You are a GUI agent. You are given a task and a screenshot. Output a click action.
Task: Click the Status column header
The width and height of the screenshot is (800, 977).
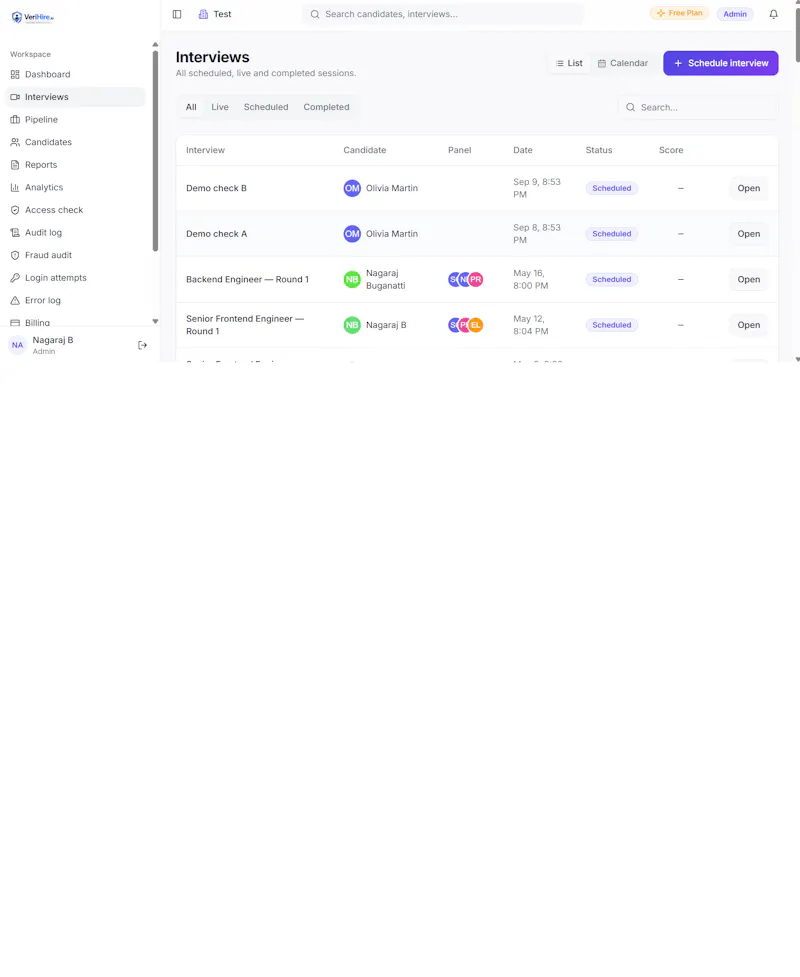coord(599,150)
